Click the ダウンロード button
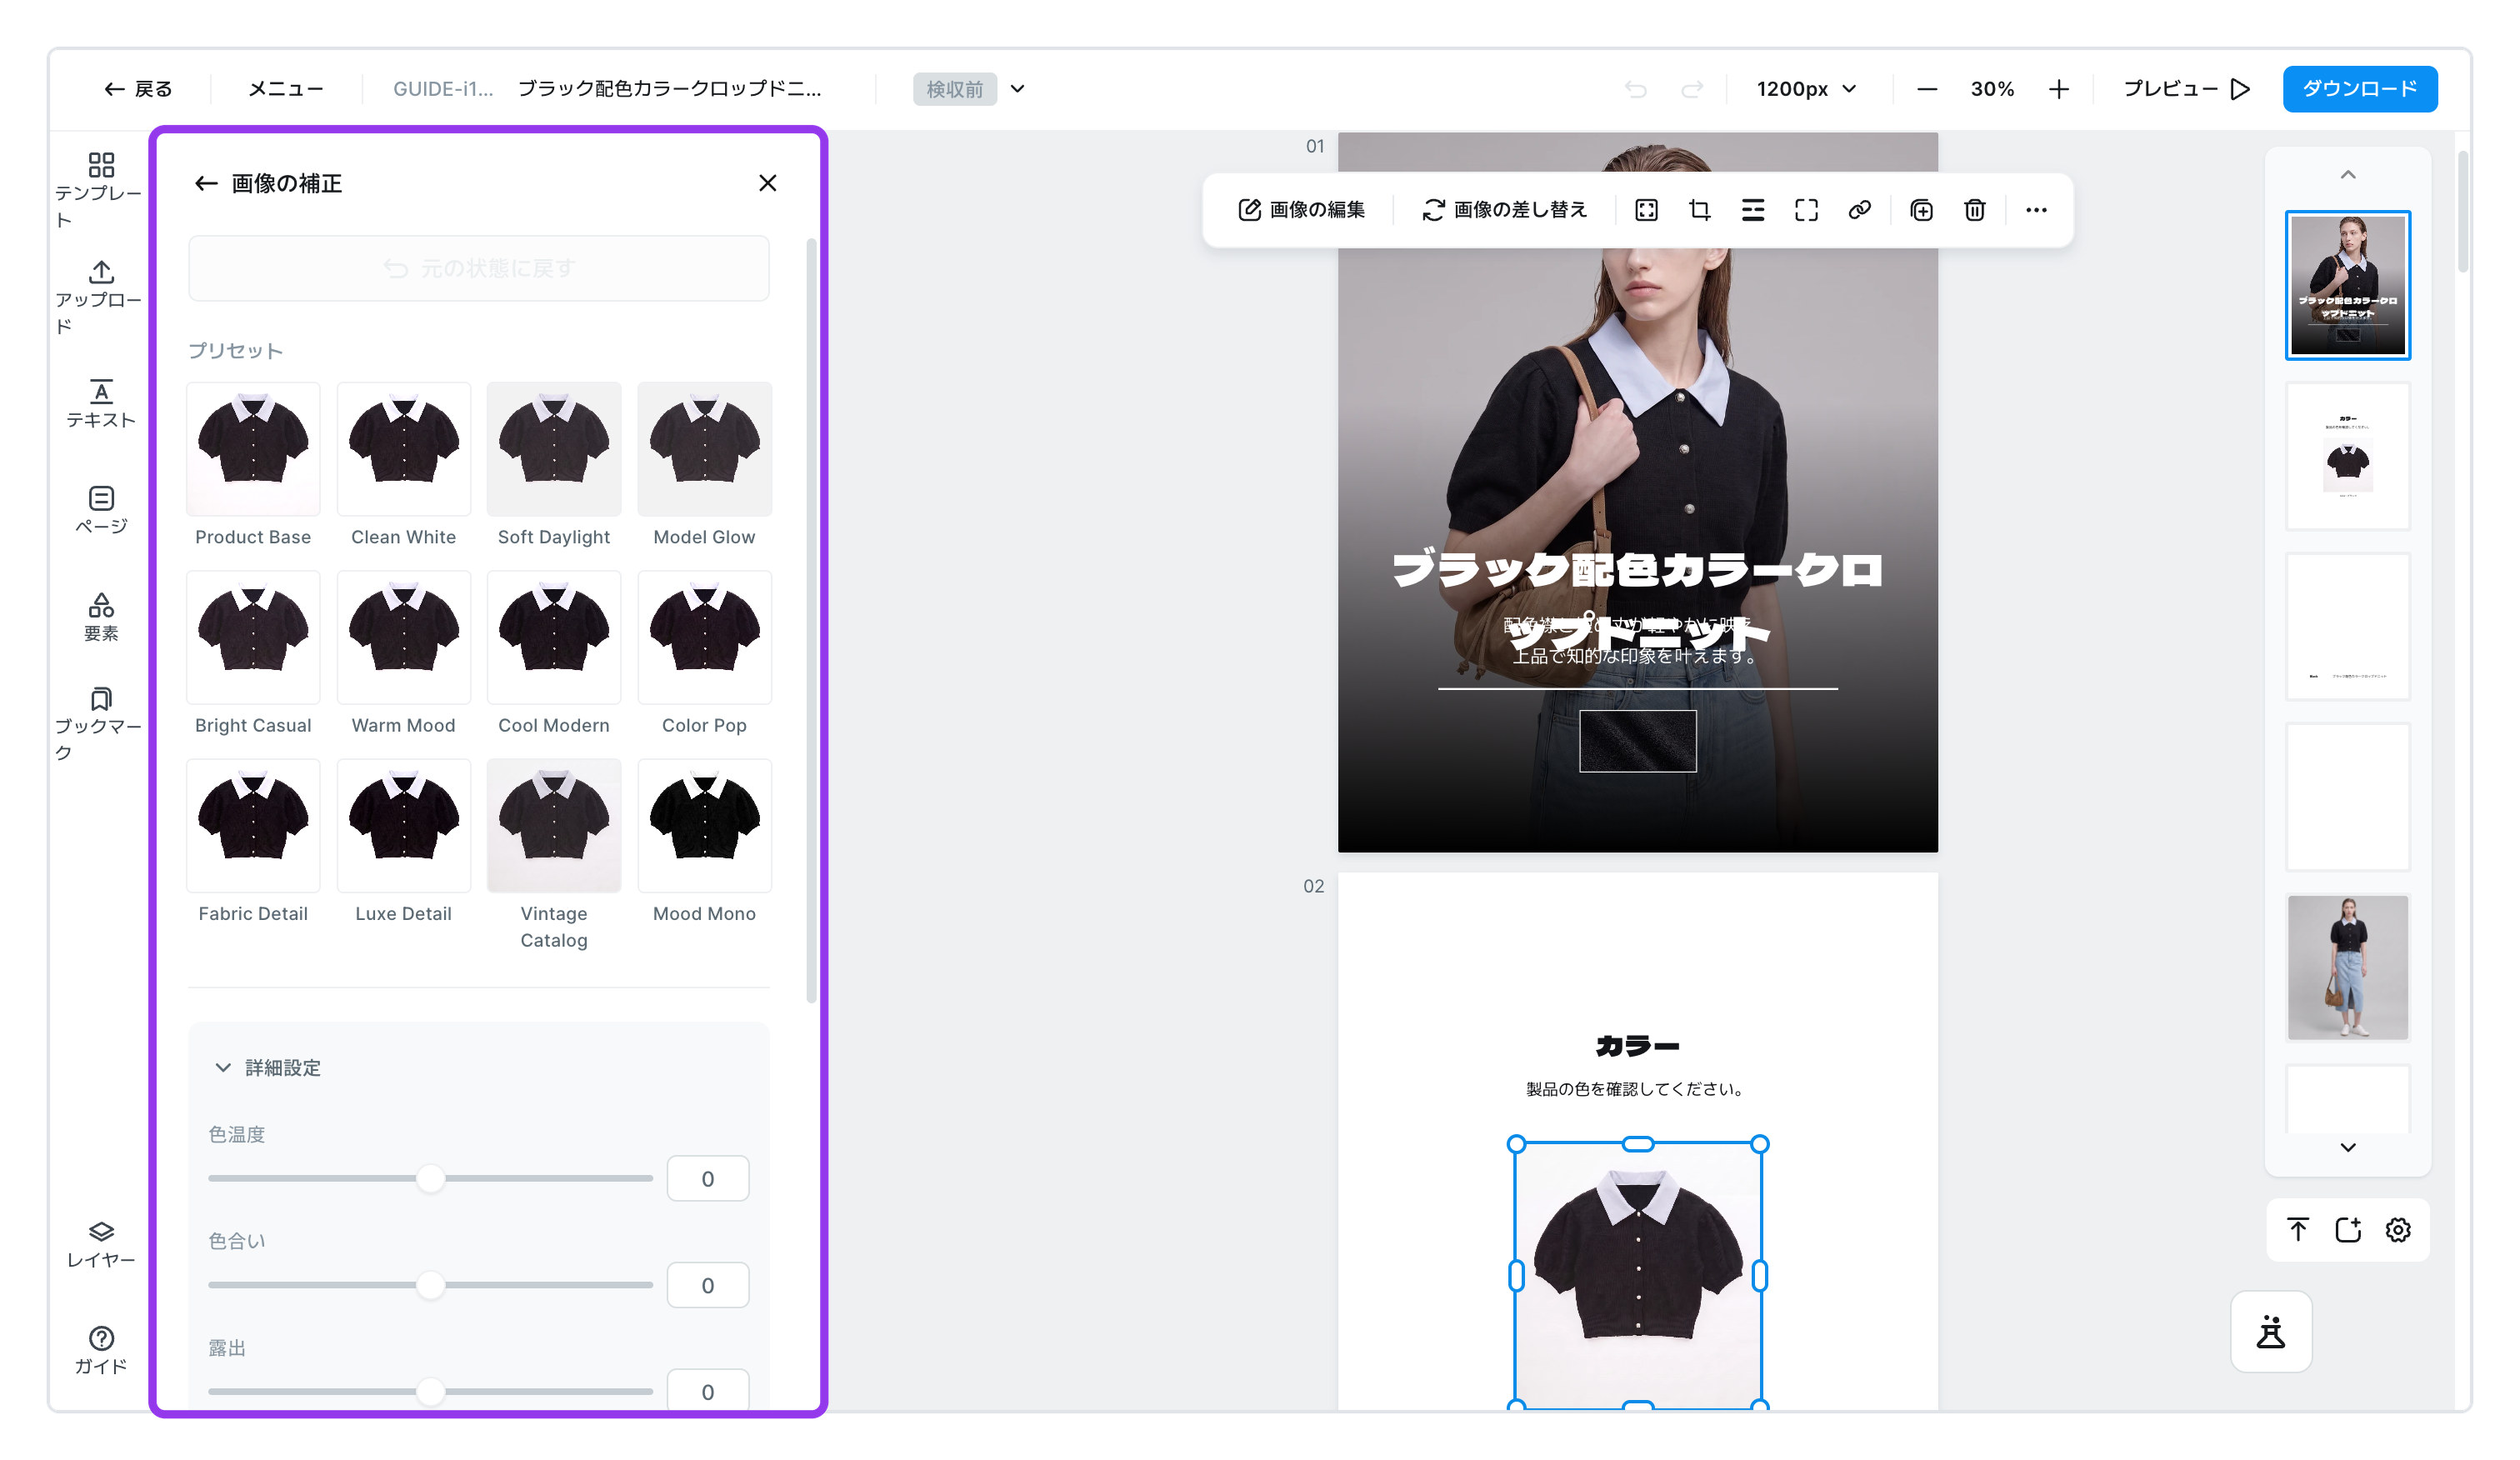 point(2360,89)
